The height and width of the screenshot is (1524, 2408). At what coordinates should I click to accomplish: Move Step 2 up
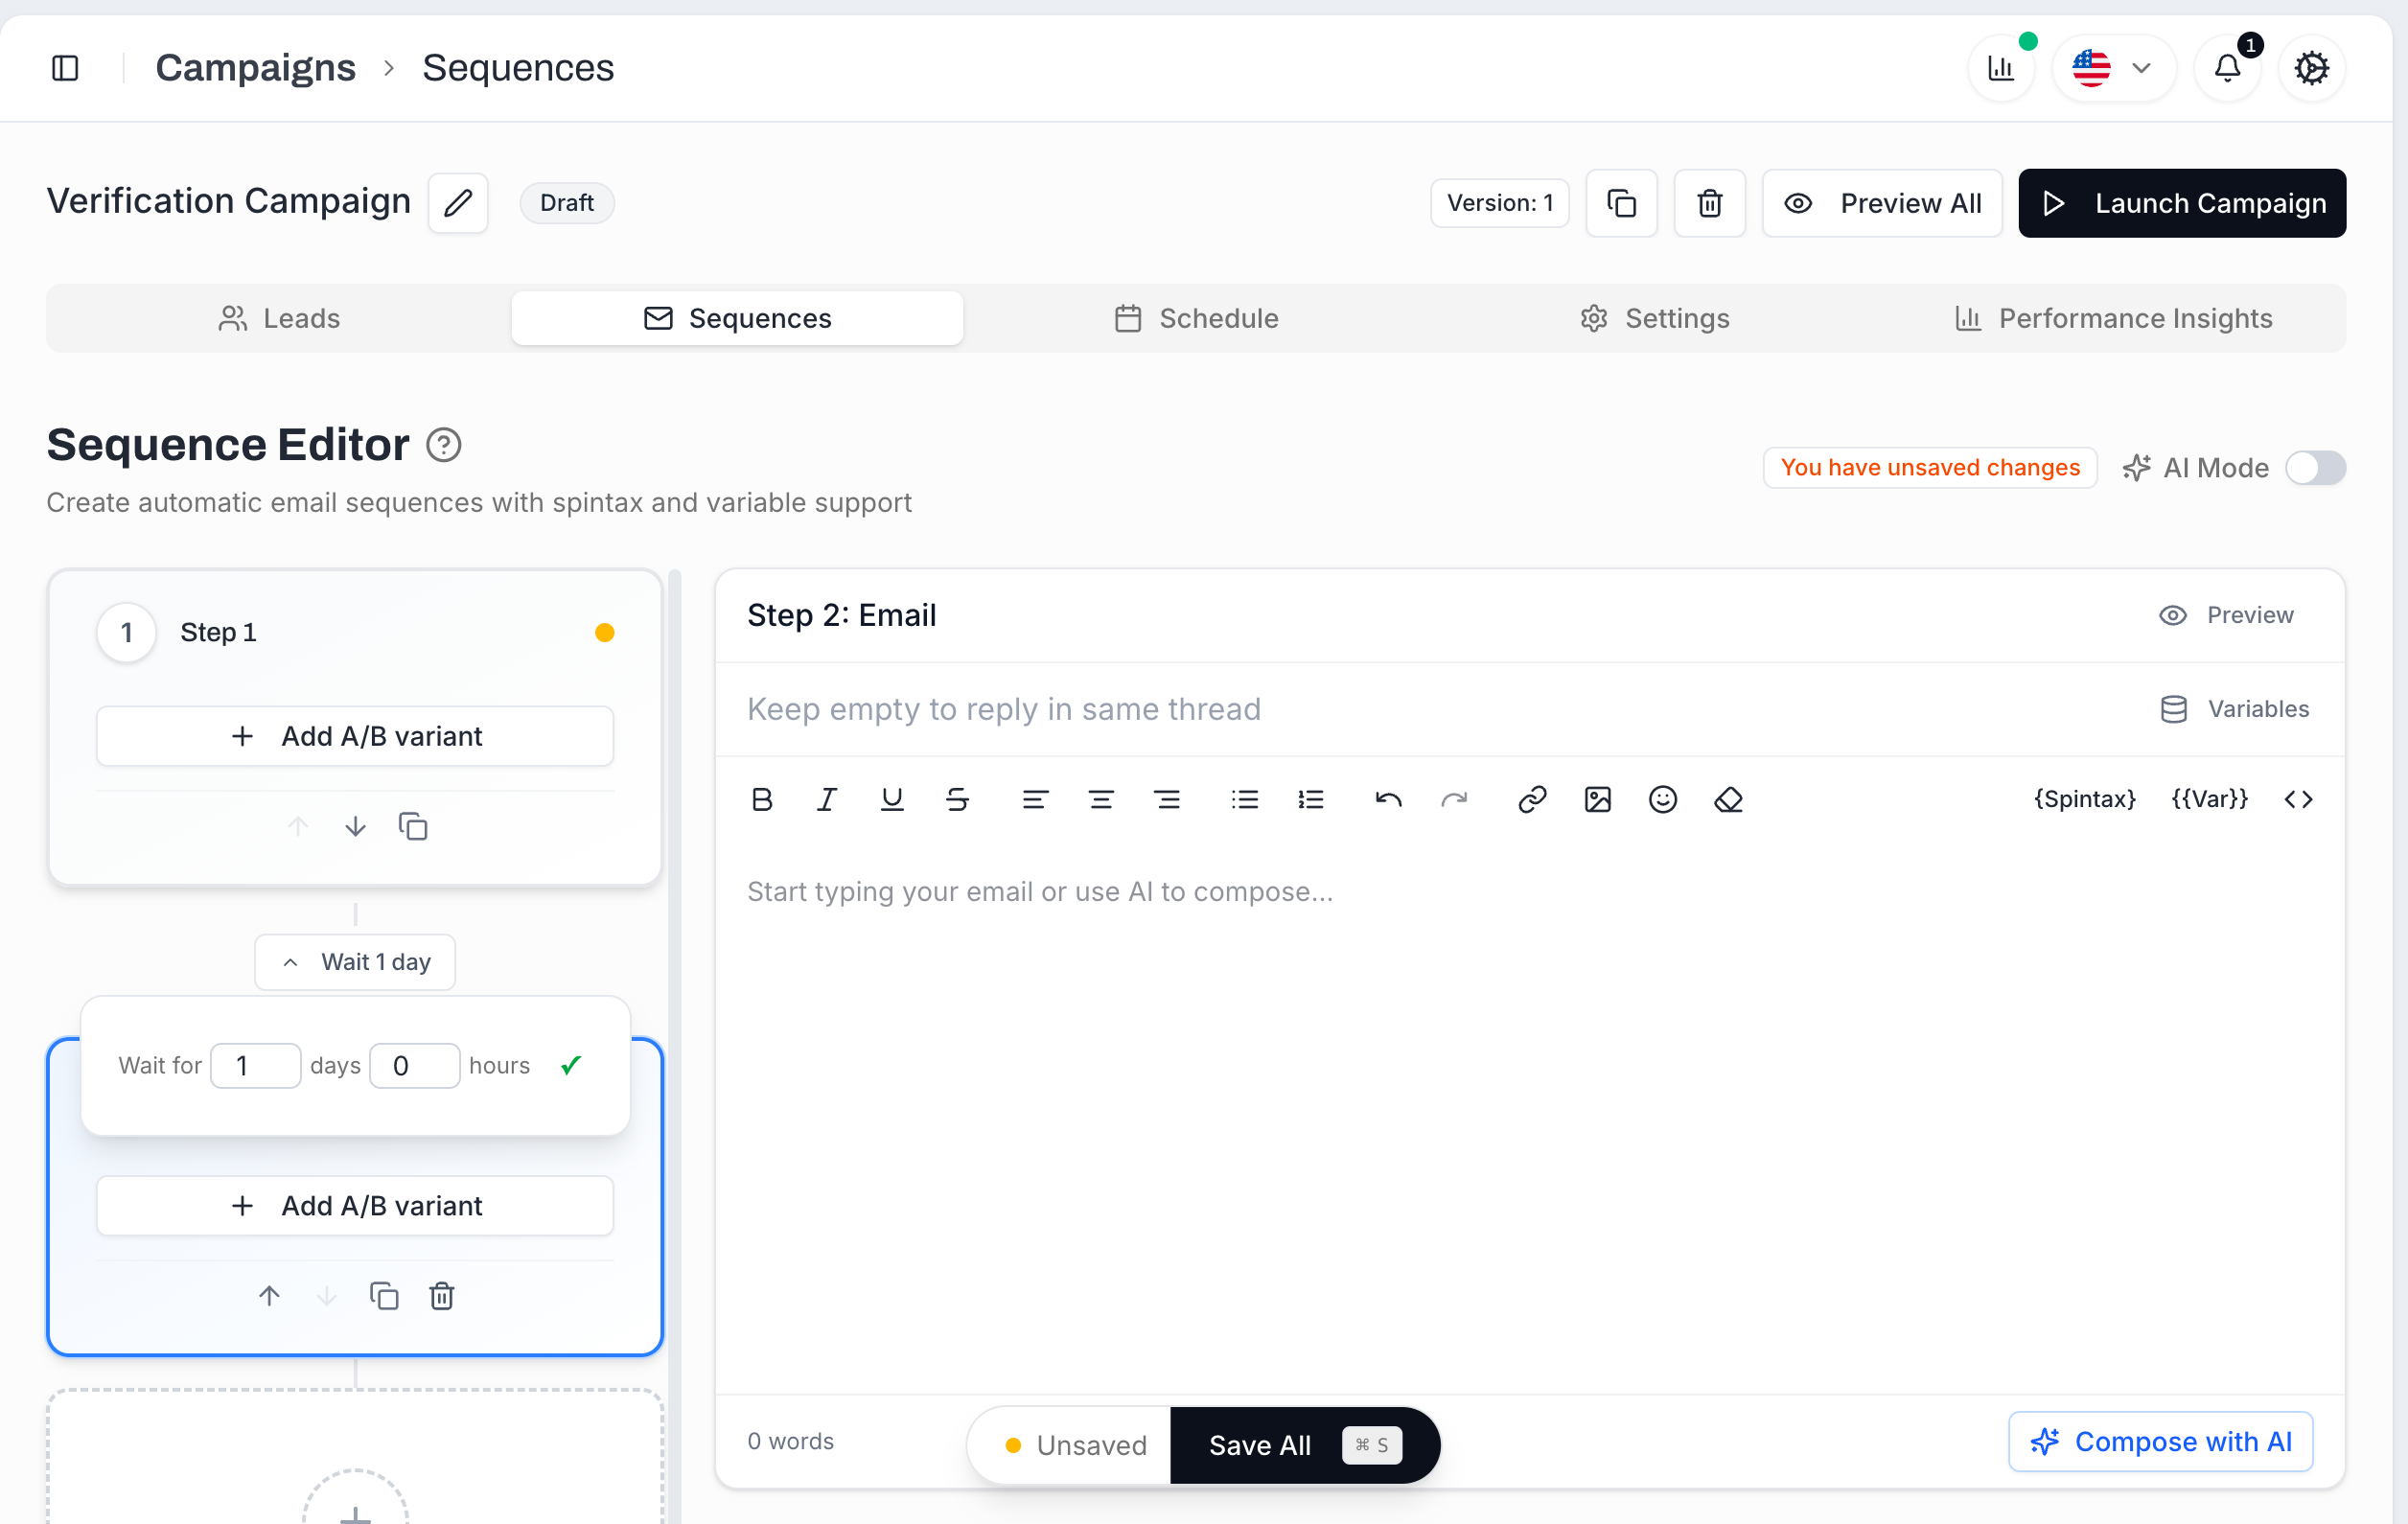[x=269, y=1297]
